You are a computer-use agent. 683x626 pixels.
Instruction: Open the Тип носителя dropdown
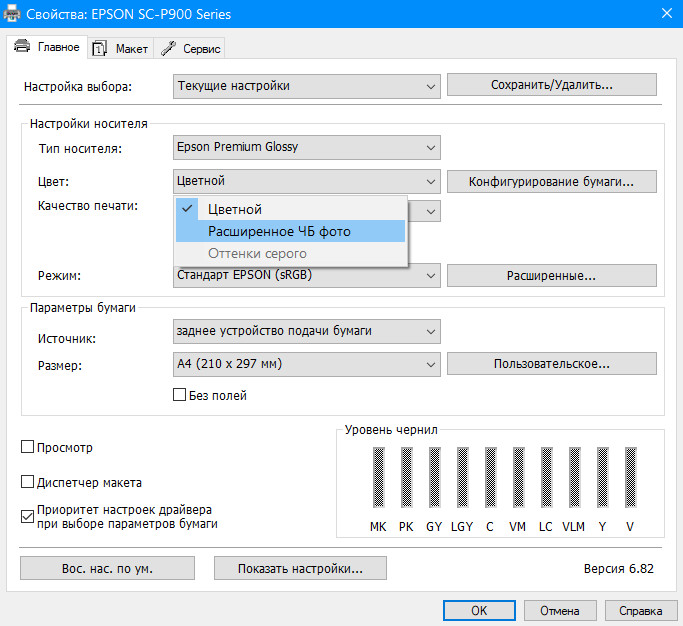(x=307, y=147)
